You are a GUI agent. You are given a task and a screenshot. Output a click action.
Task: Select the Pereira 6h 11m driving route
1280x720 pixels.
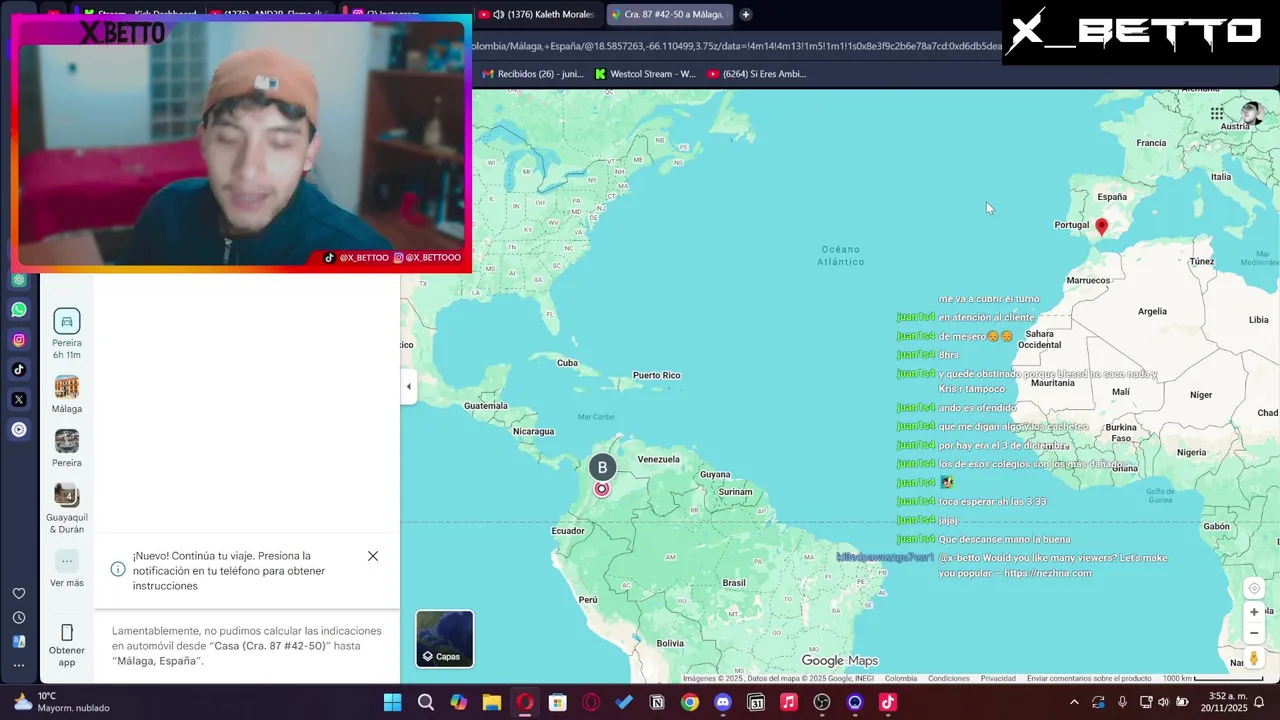pyautogui.click(x=67, y=334)
